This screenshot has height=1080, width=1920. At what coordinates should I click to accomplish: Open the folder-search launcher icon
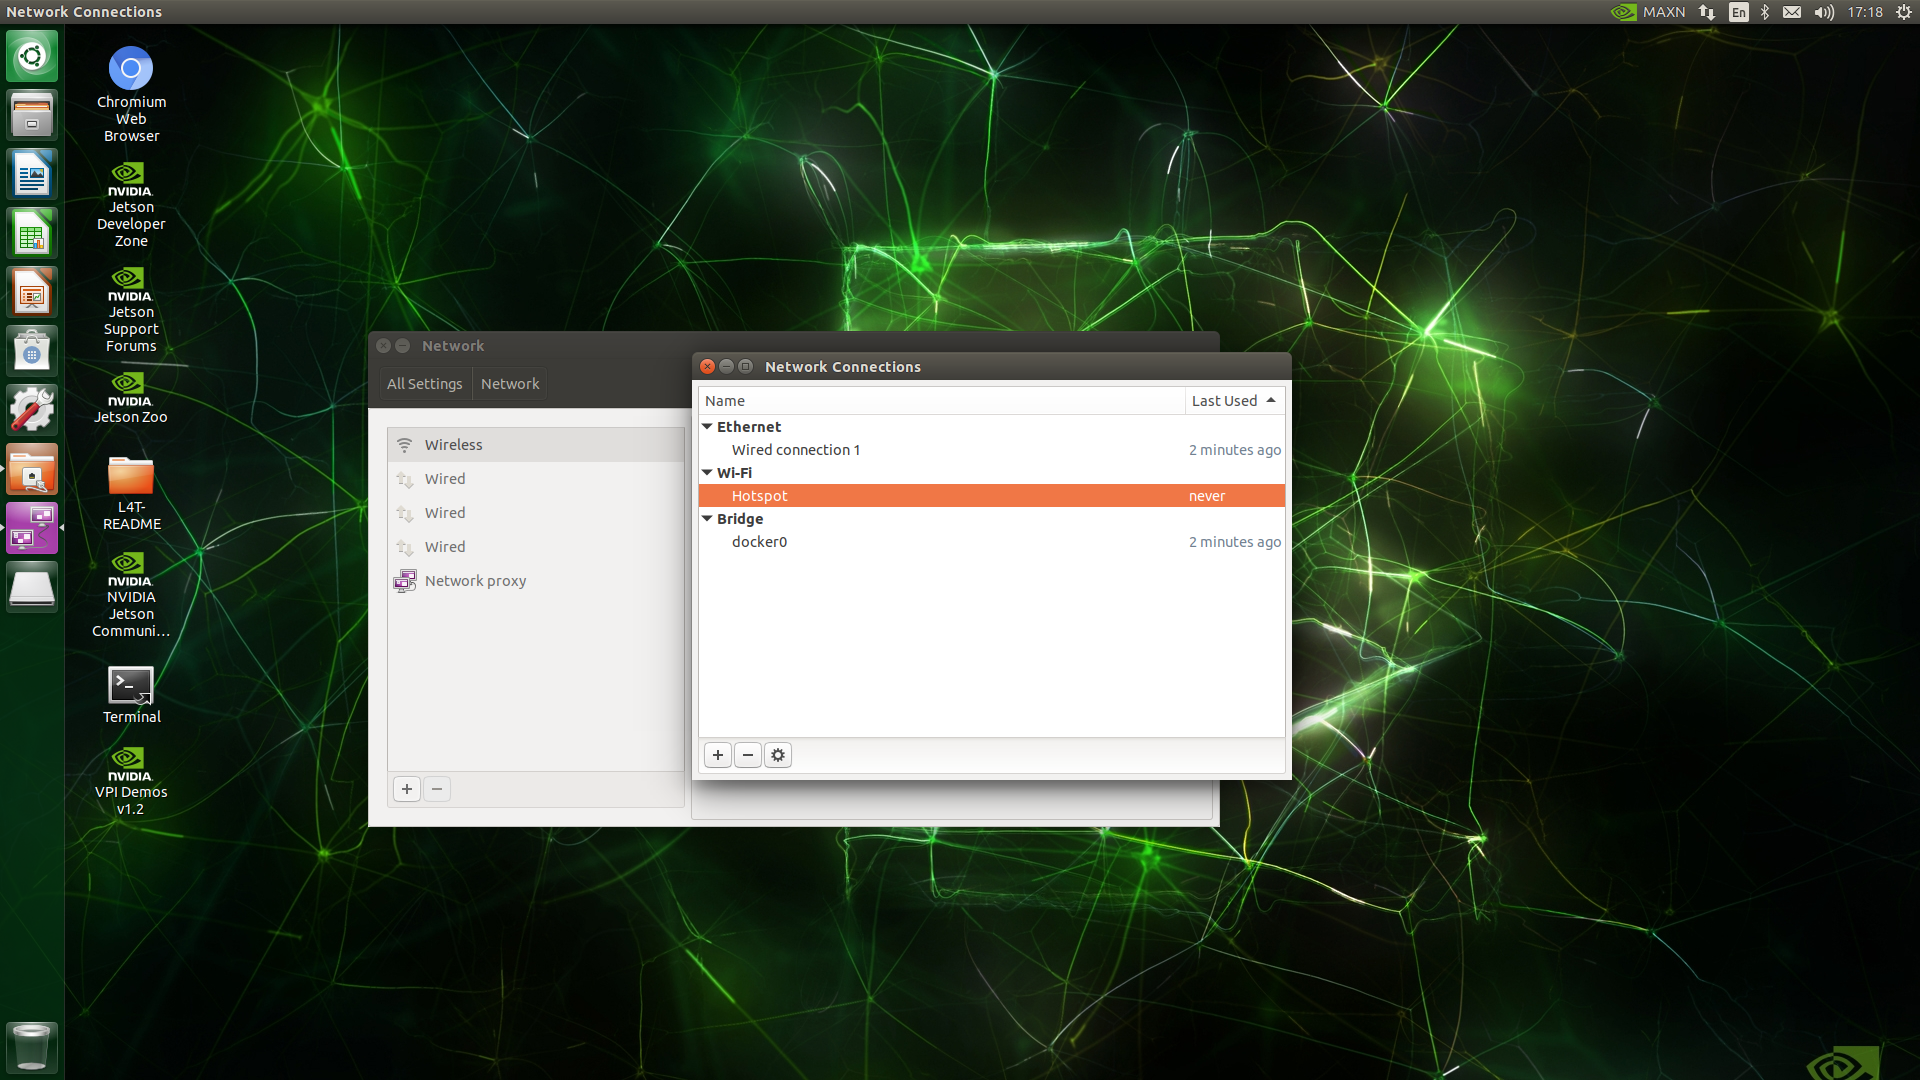(32, 469)
